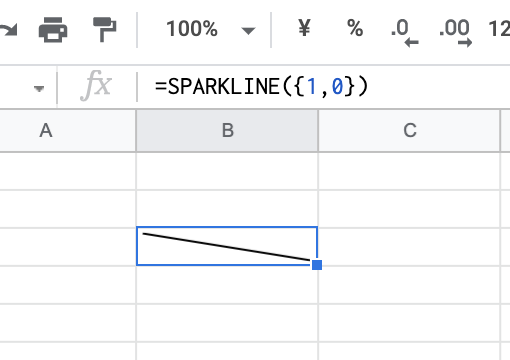Select column A header
This screenshot has height=360, width=510.
click(x=68, y=130)
